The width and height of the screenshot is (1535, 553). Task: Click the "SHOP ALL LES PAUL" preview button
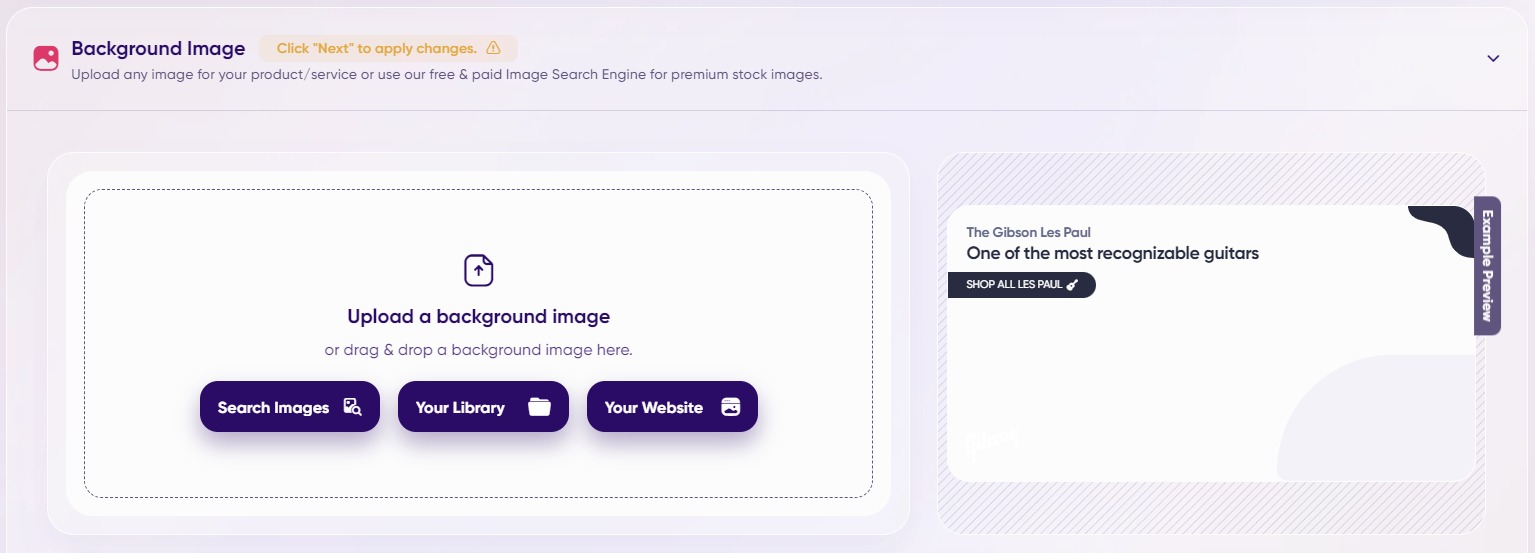pyautogui.click(x=1021, y=285)
